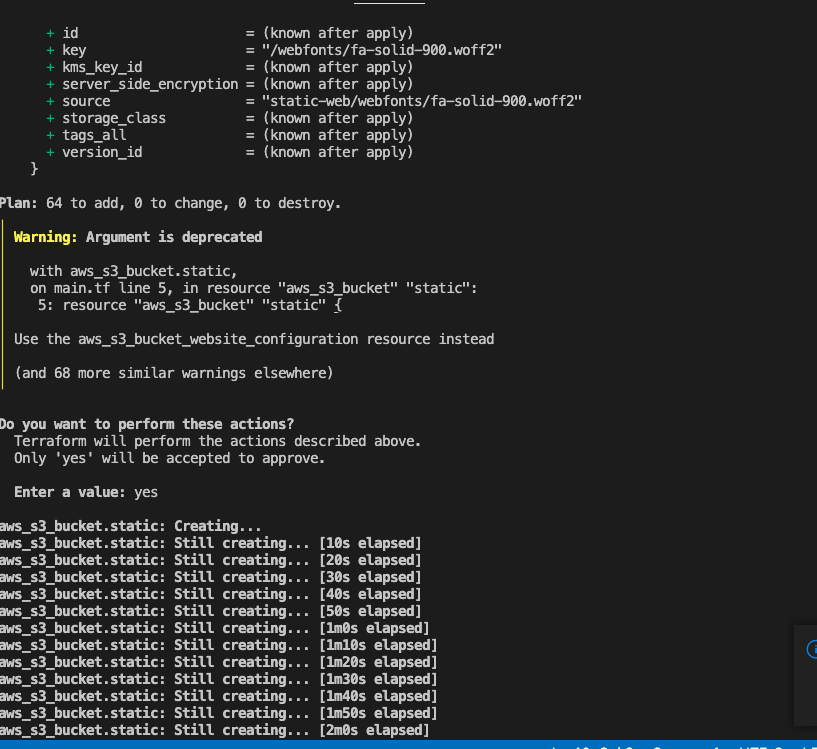Click the warning triangle text 'Warning: Argument is deprecated'

135,237
